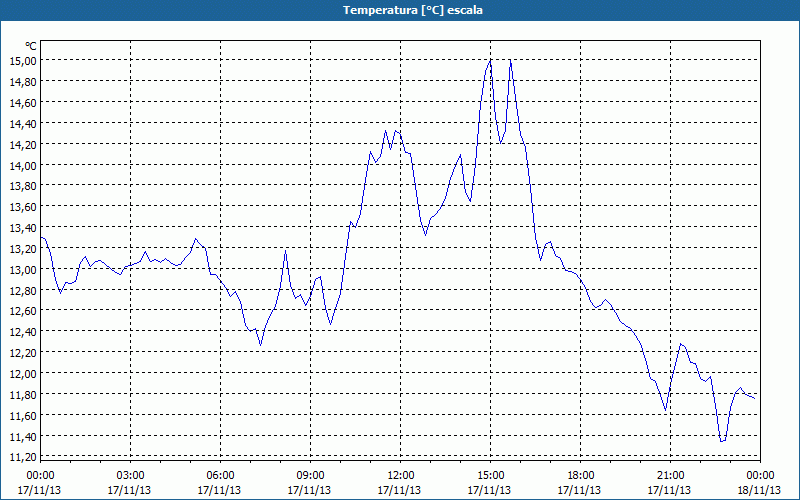800x500 pixels.
Task: Click the 13,20 y-axis value
Action: 23,248
